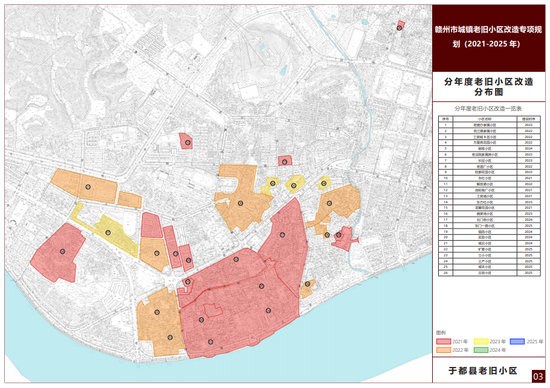Click the green 2024年 legend swatch
The height and width of the screenshot is (388, 550).
481,350
